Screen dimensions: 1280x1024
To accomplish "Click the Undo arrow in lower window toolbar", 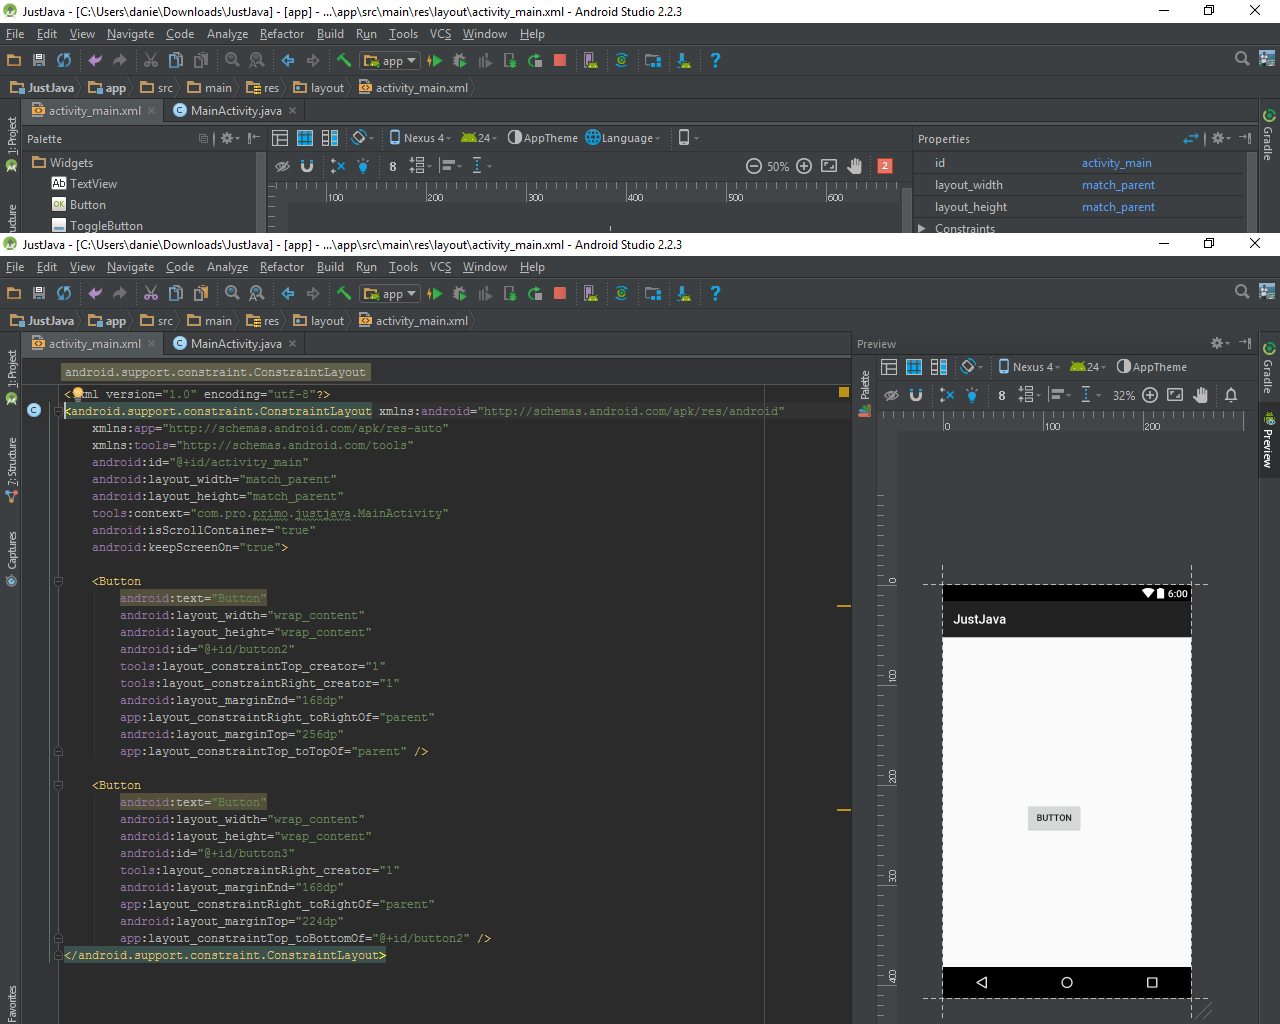I will [95, 293].
